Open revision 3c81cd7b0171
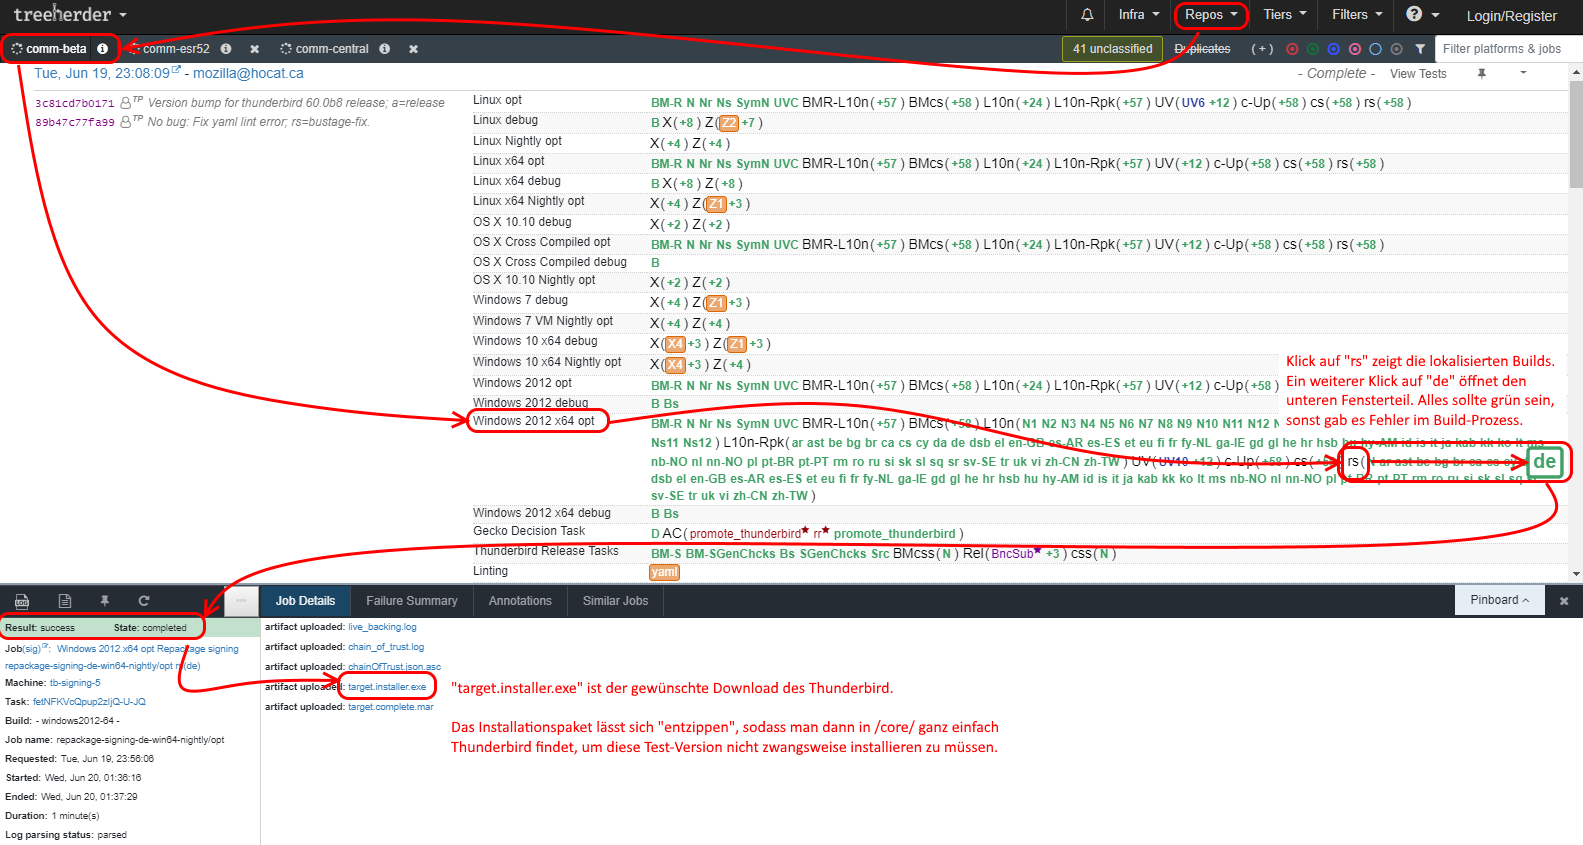1583x845 pixels. tap(75, 103)
